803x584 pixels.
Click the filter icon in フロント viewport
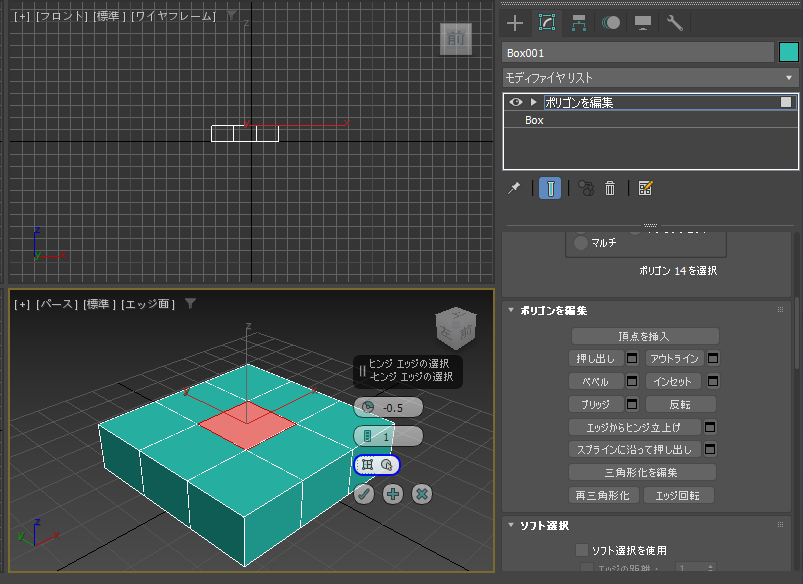pyautogui.click(x=232, y=16)
